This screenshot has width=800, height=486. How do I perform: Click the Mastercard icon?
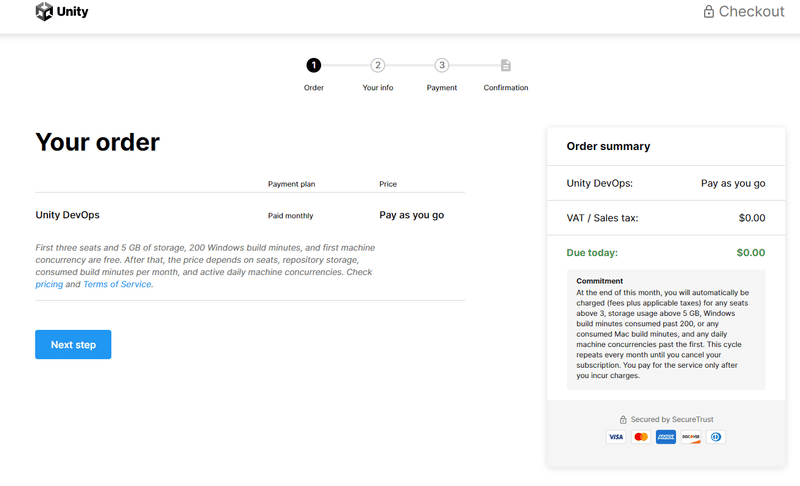pyautogui.click(x=641, y=437)
